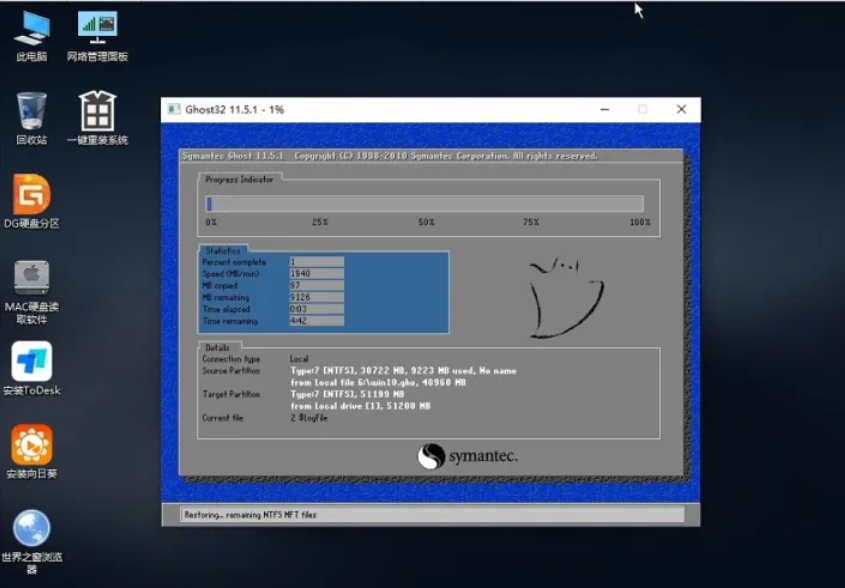The height and width of the screenshot is (588, 845).
Task: Maximize the Ghost32 window
Action: tap(642, 109)
